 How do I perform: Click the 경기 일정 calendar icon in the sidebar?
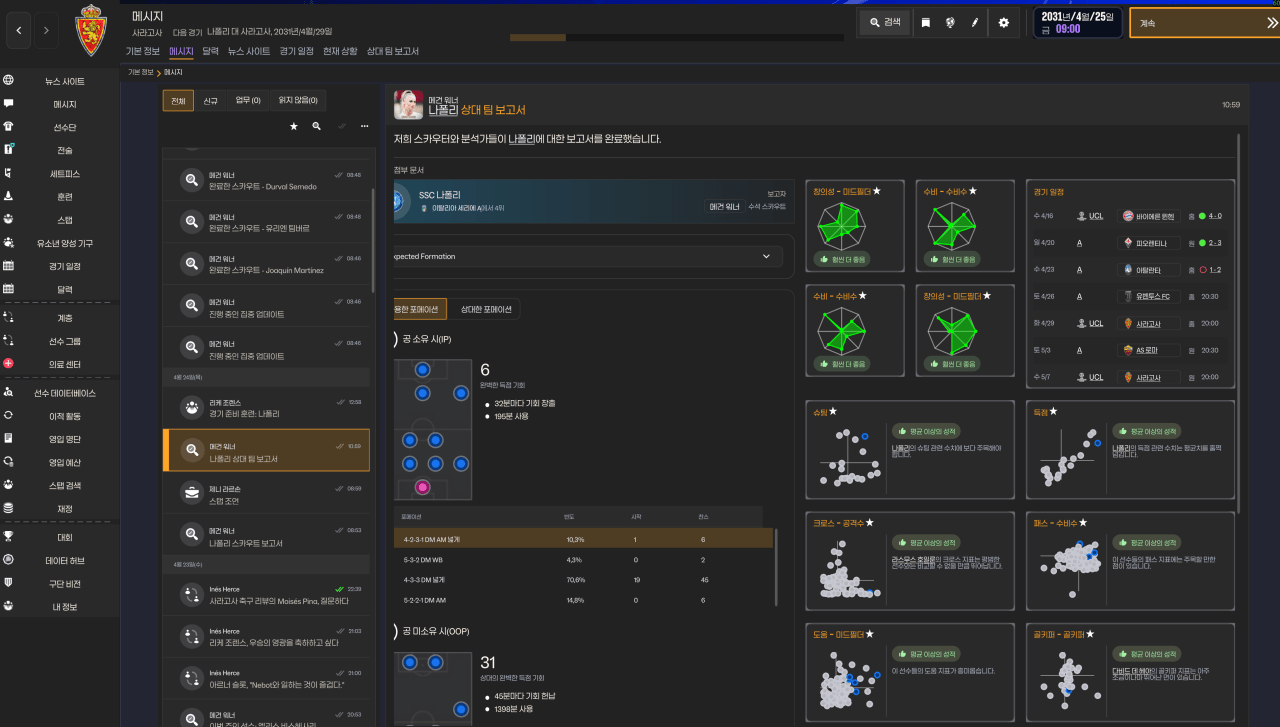pyautogui.click(x=9, y=266)
